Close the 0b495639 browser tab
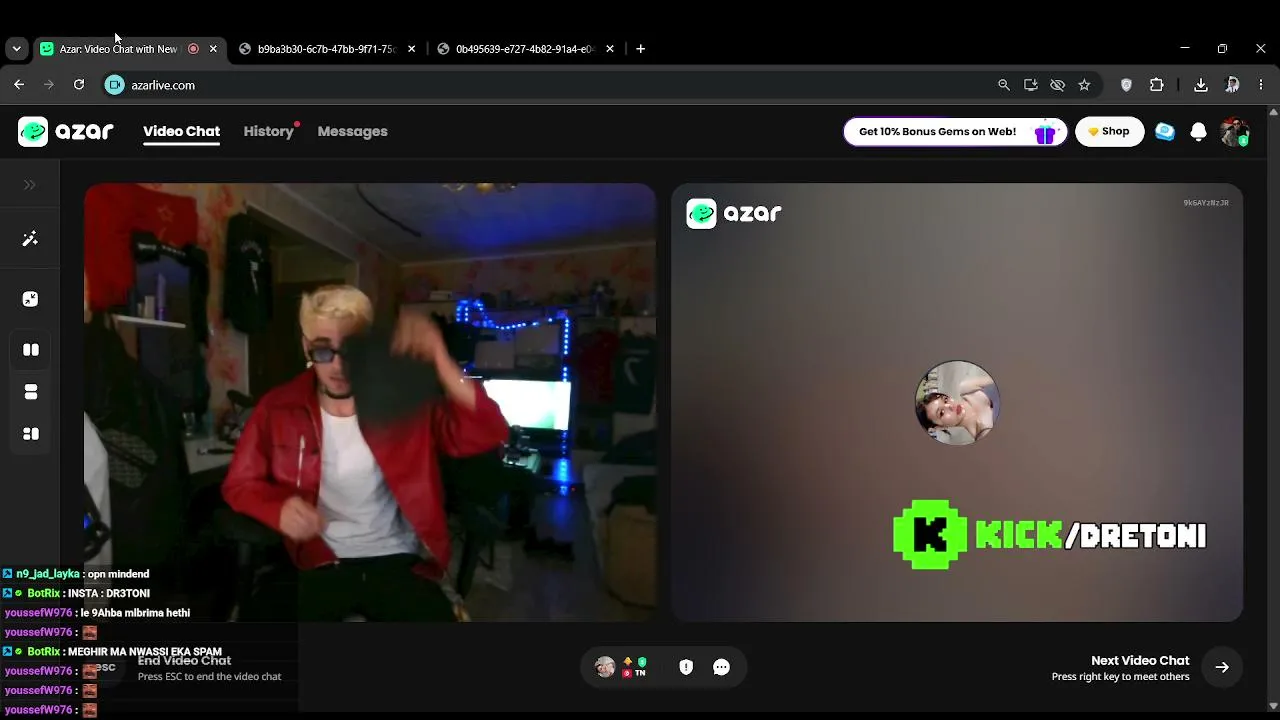1280x720 pixels. [610, 49]
